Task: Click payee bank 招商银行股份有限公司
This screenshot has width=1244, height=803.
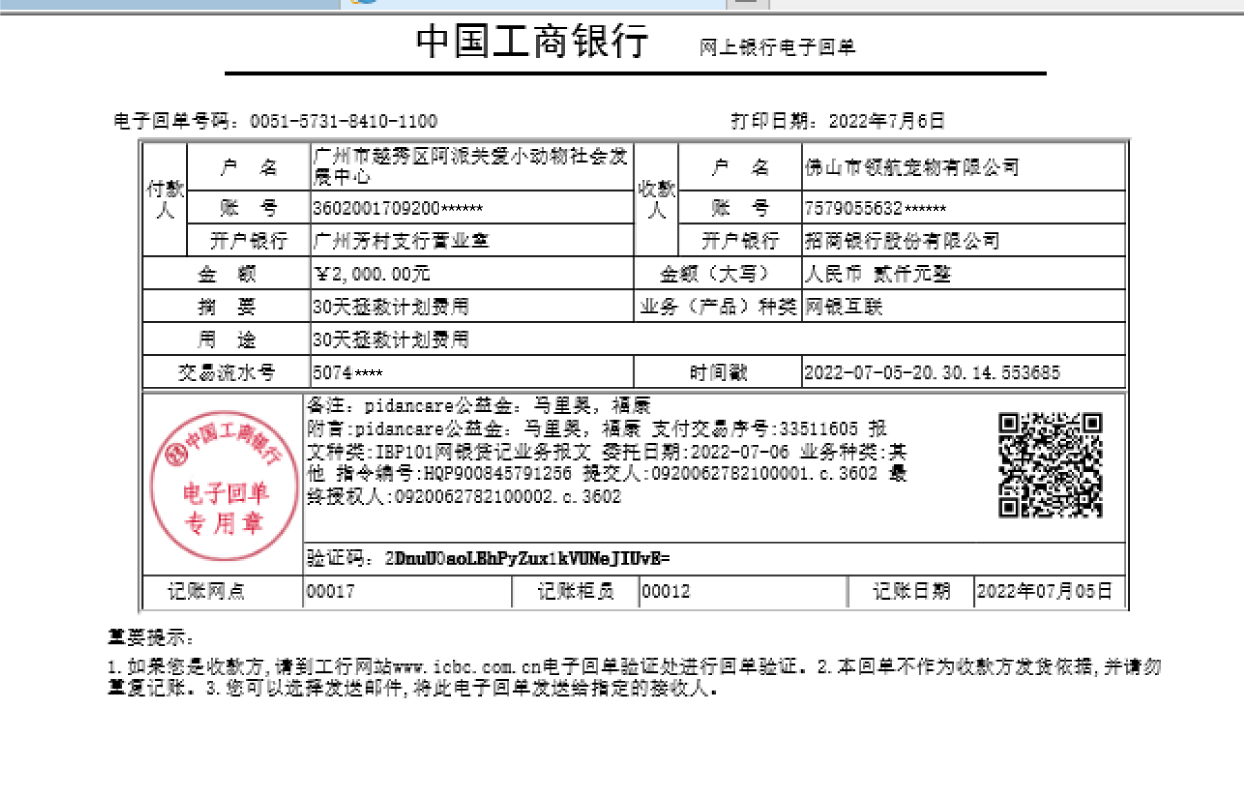Action: pyautogui.click(x=902, y=241)
